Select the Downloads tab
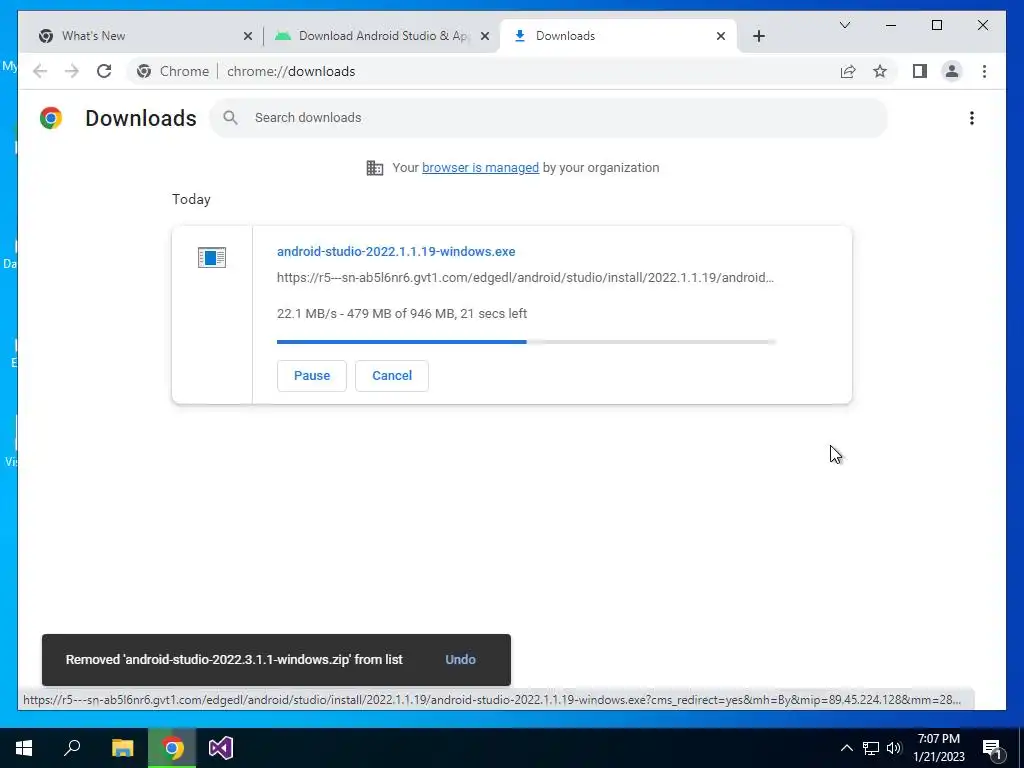 (618, 36)
